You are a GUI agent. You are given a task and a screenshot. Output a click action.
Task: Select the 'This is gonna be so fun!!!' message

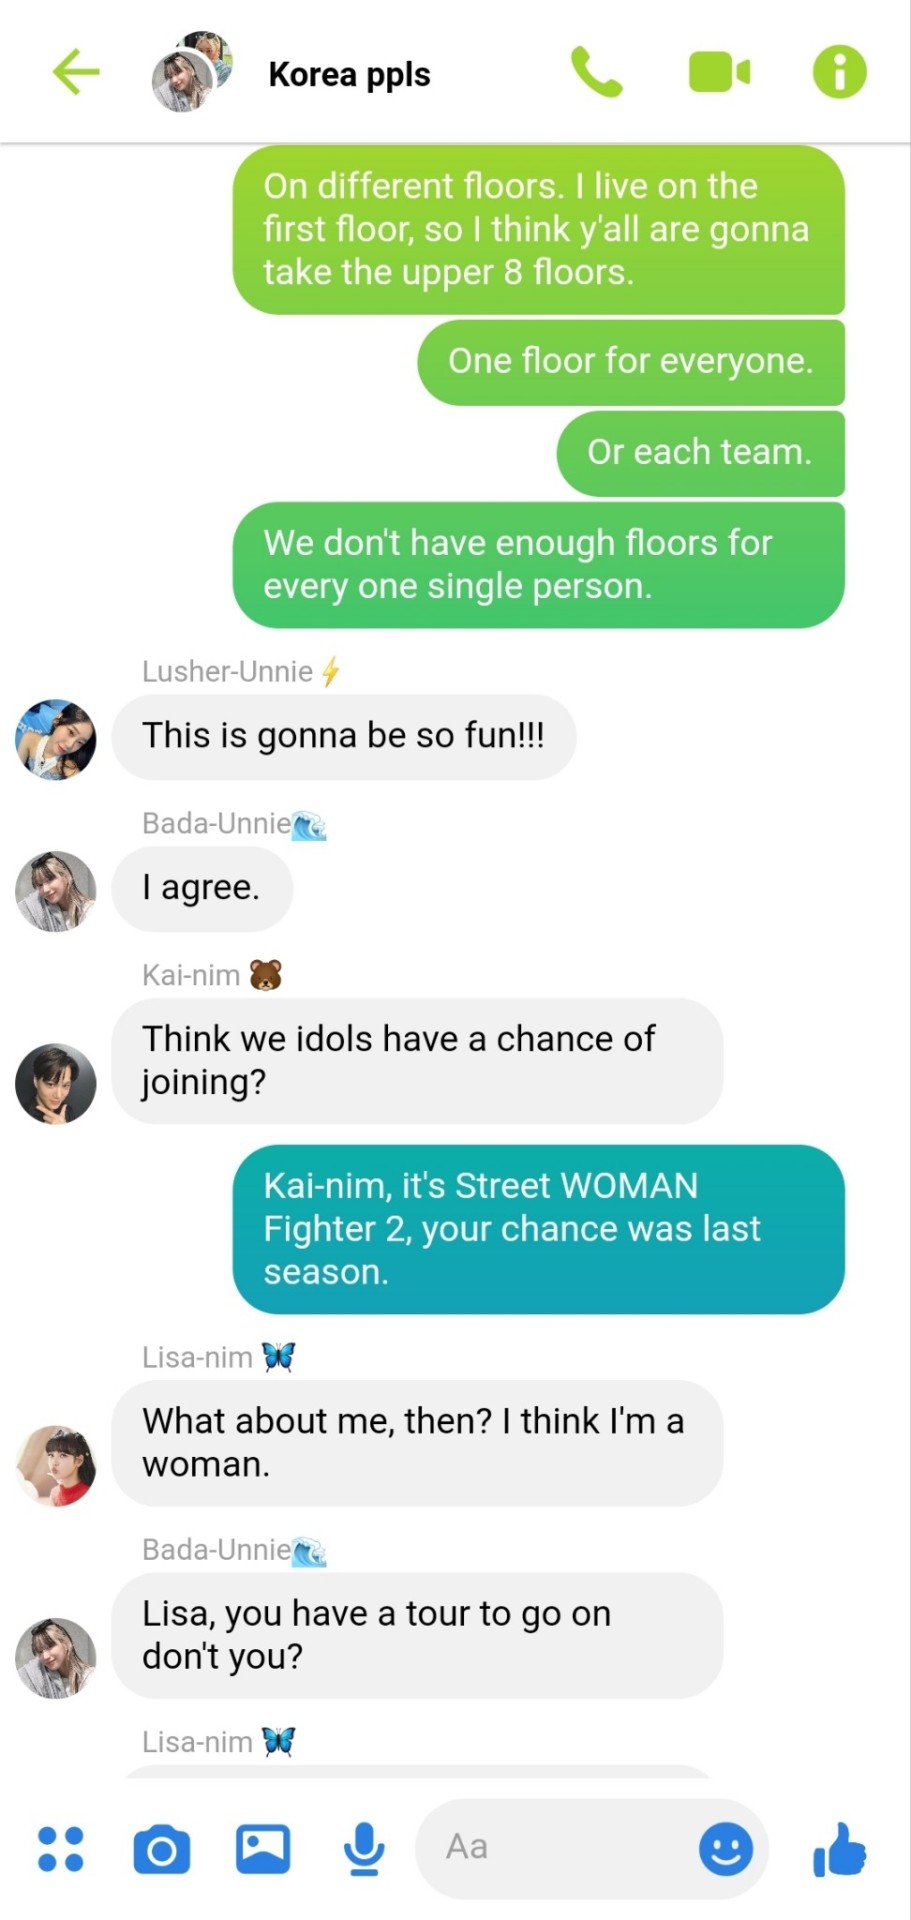pos(344,737)
